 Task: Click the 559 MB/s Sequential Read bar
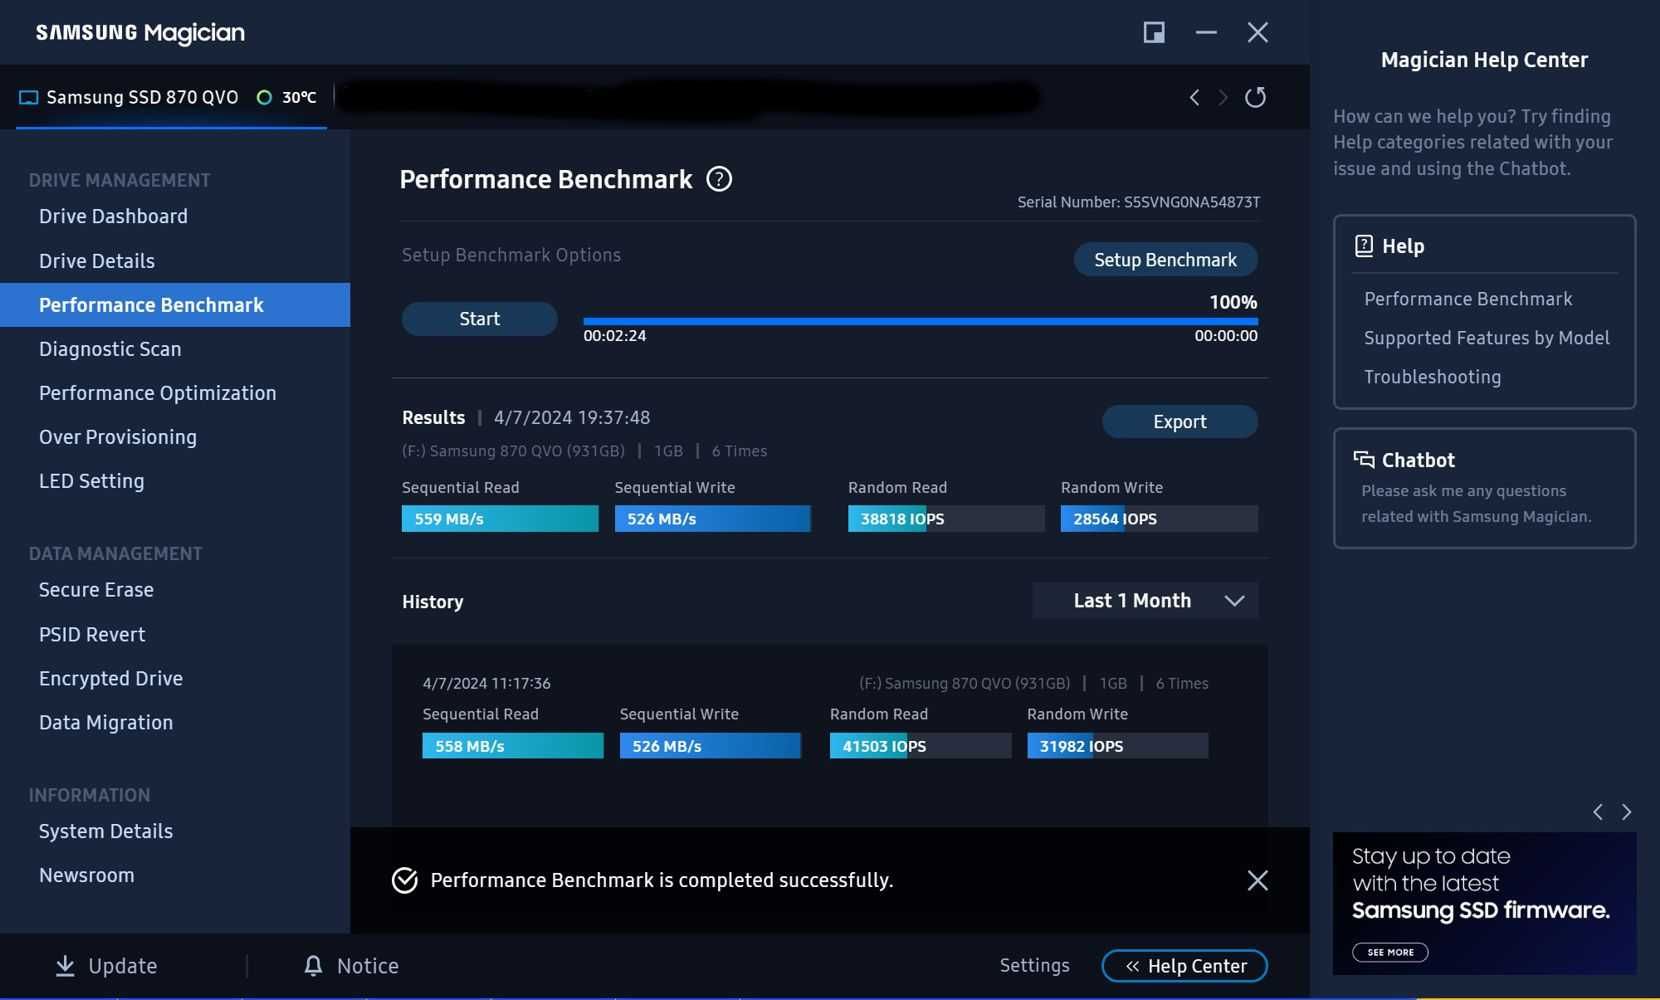coord(500,519)
